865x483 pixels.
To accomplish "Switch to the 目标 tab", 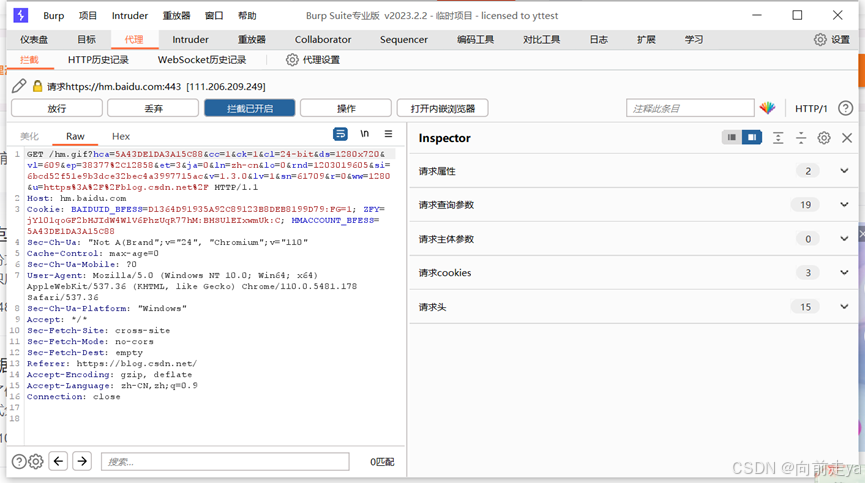I will 87,40.
